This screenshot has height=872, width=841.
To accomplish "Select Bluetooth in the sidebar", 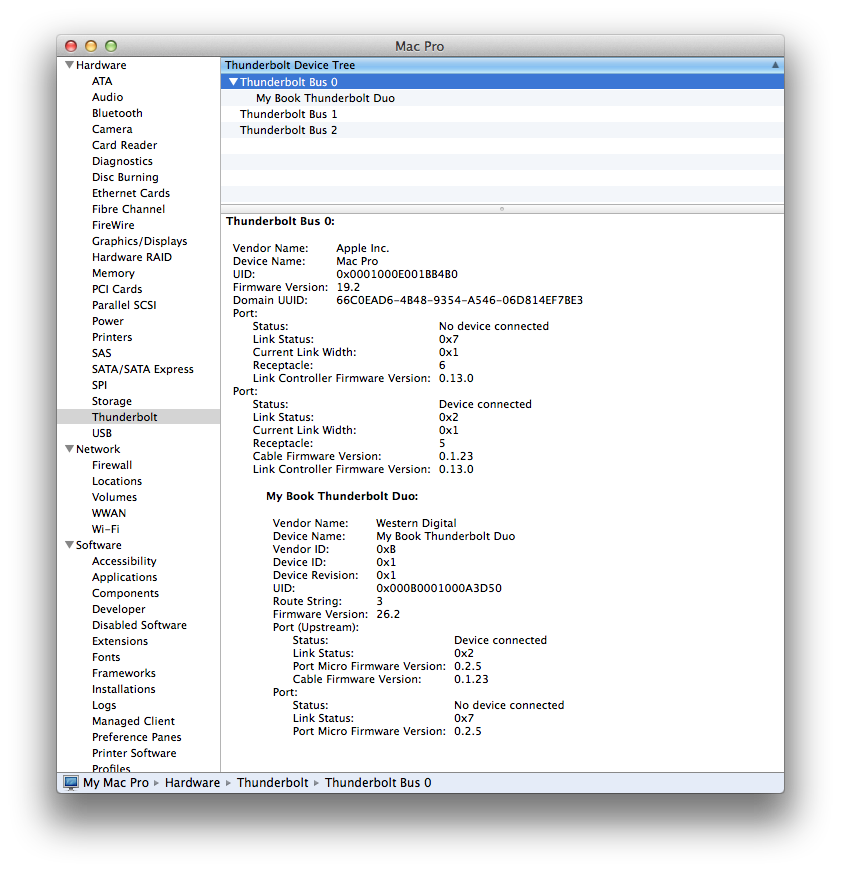I will click(x=117, y=113).
